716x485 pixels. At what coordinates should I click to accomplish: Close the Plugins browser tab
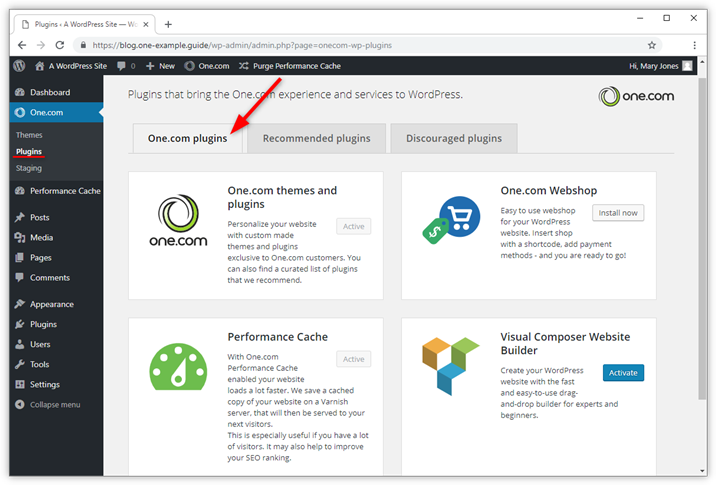click(146, 24)
